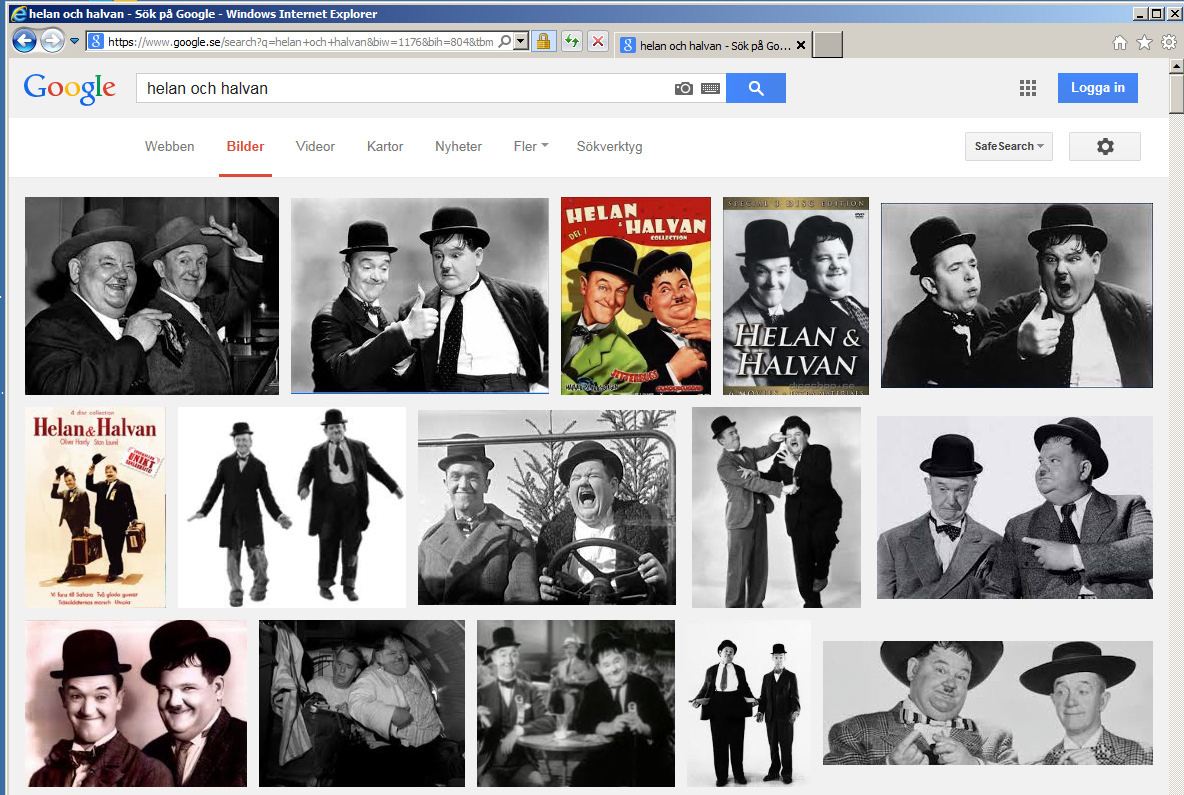Screen dimensions: 1184x795
Task: Click the security padlock icon
Action: pyautogui.click(x=543, y=42)
